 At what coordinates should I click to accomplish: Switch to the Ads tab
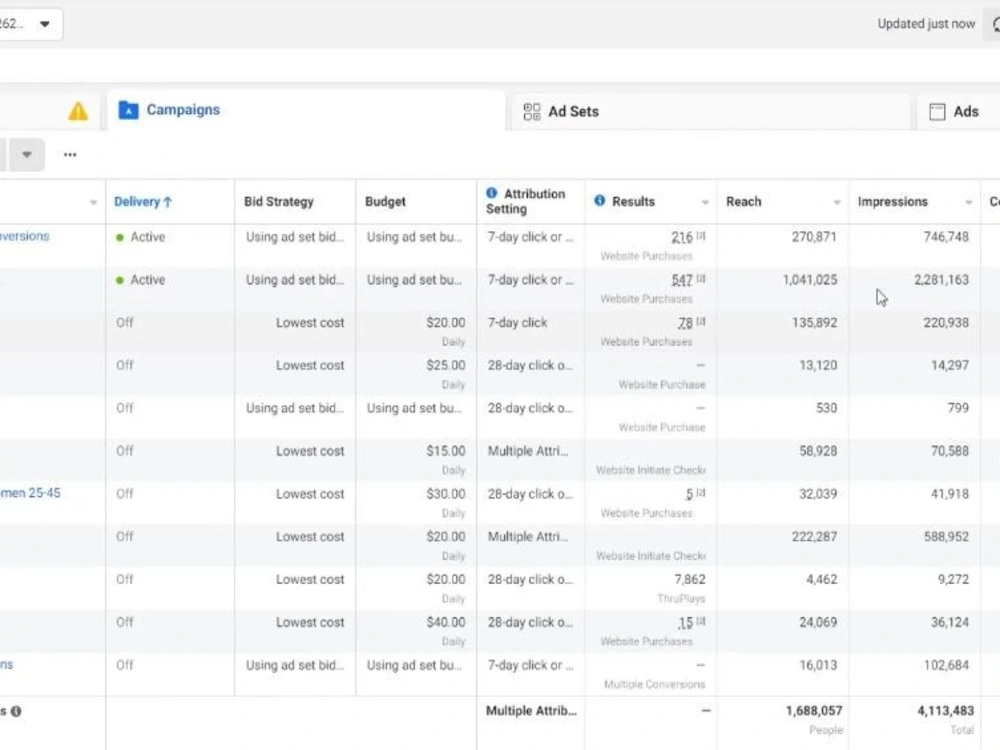point(966,111)
